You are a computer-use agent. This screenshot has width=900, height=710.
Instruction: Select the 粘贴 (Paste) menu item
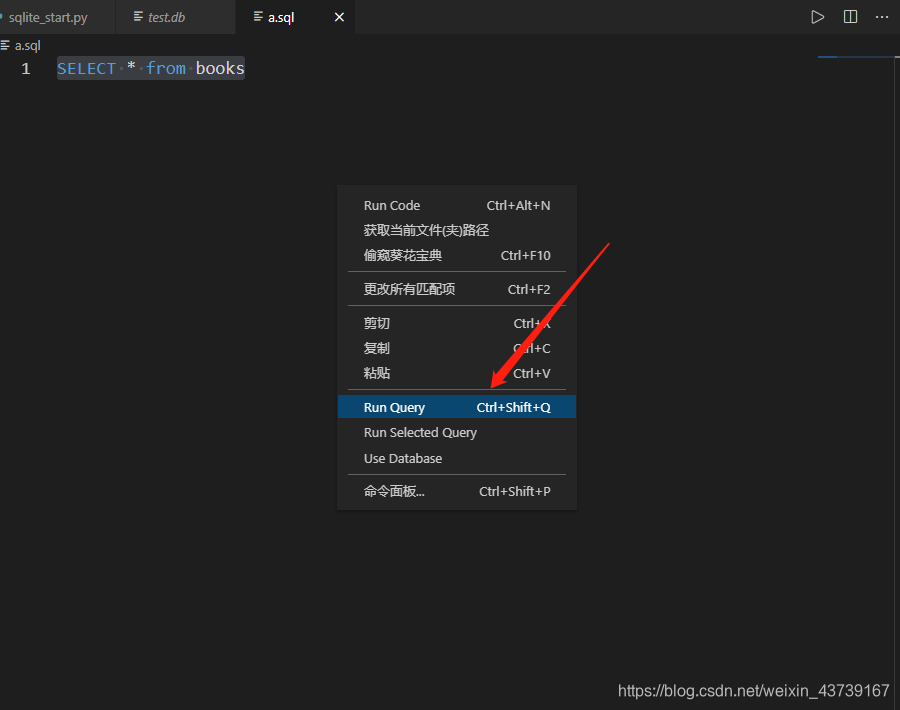point(377,372)
